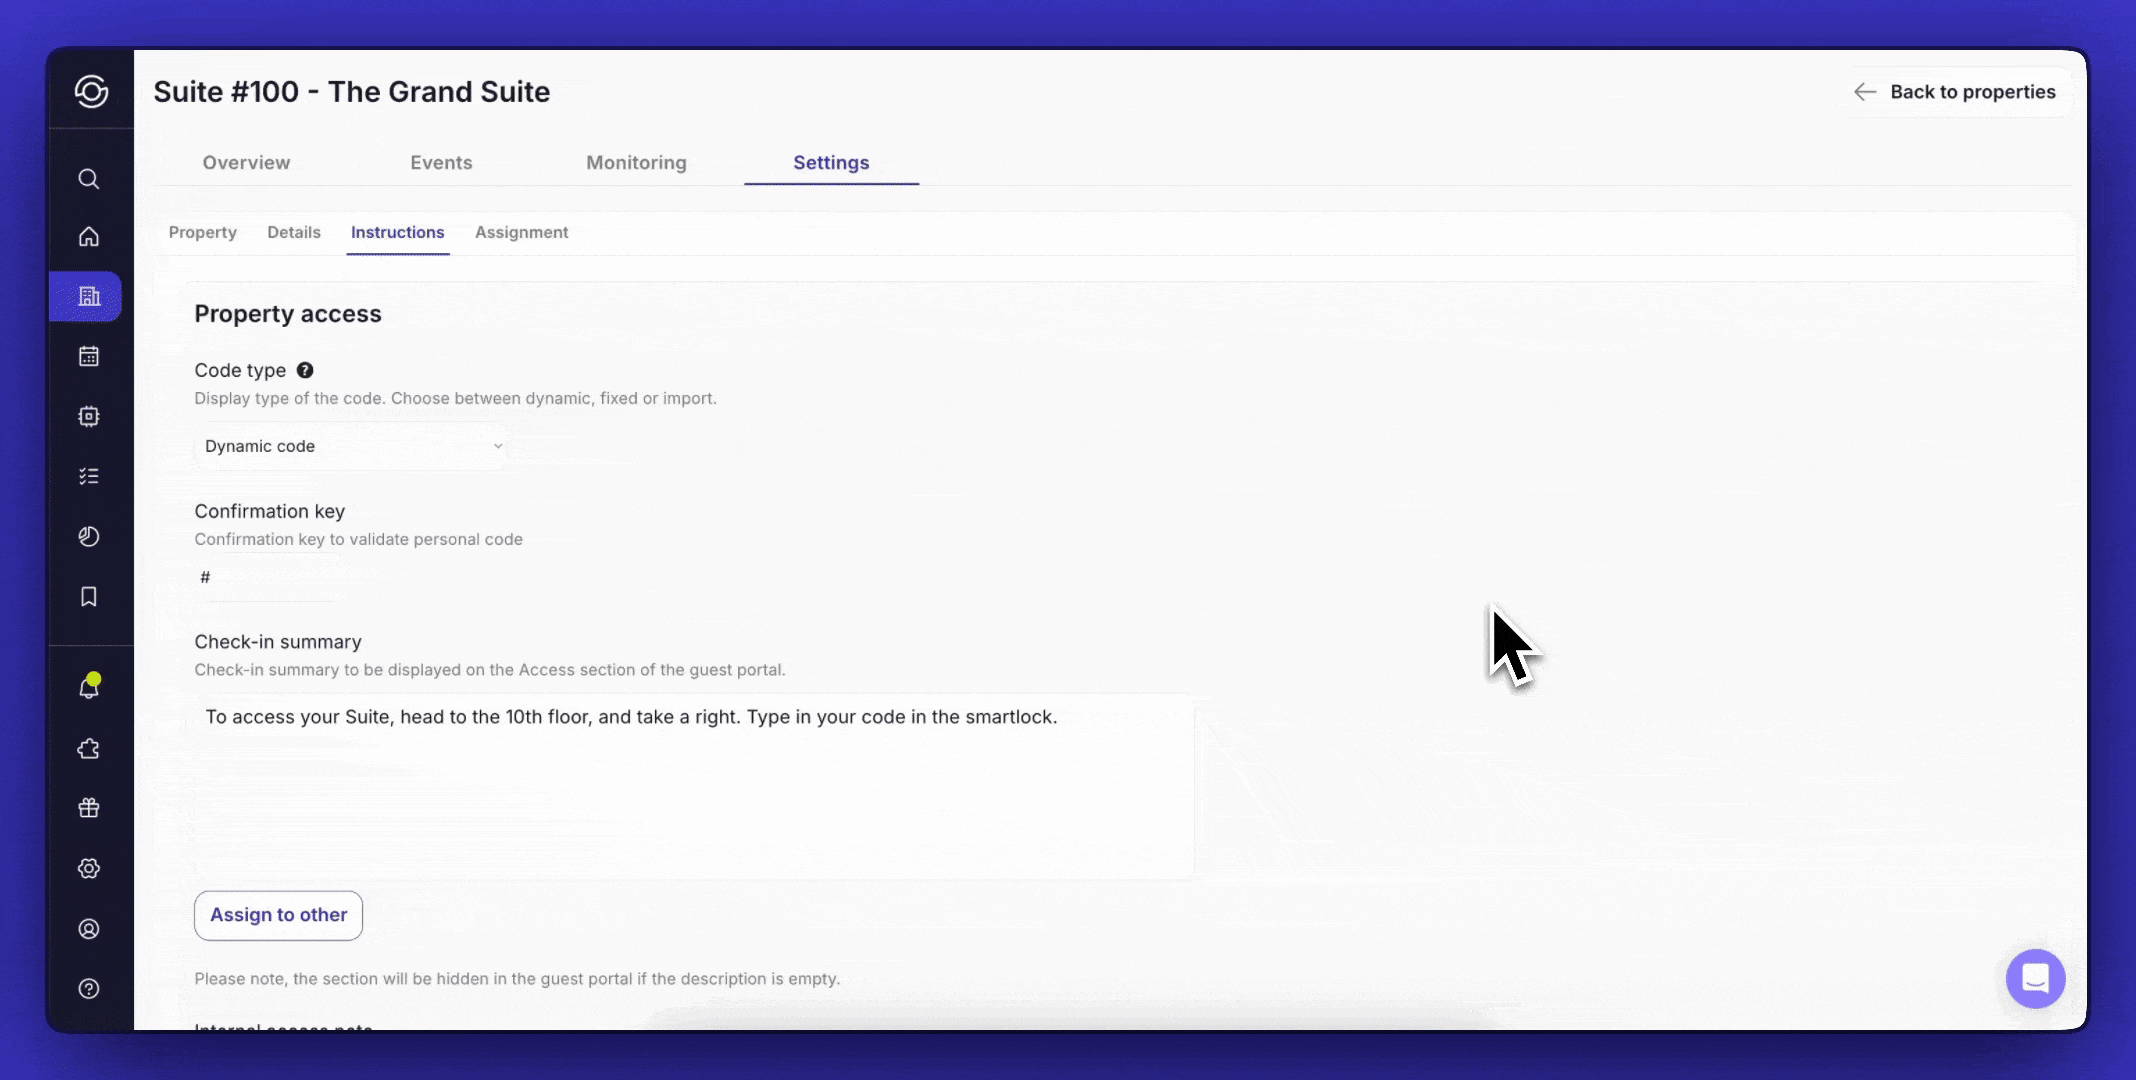The height and width of the screenshot is (1080, 2136).
Task: Open the chat support bubble
Action: click(2035, 978)
